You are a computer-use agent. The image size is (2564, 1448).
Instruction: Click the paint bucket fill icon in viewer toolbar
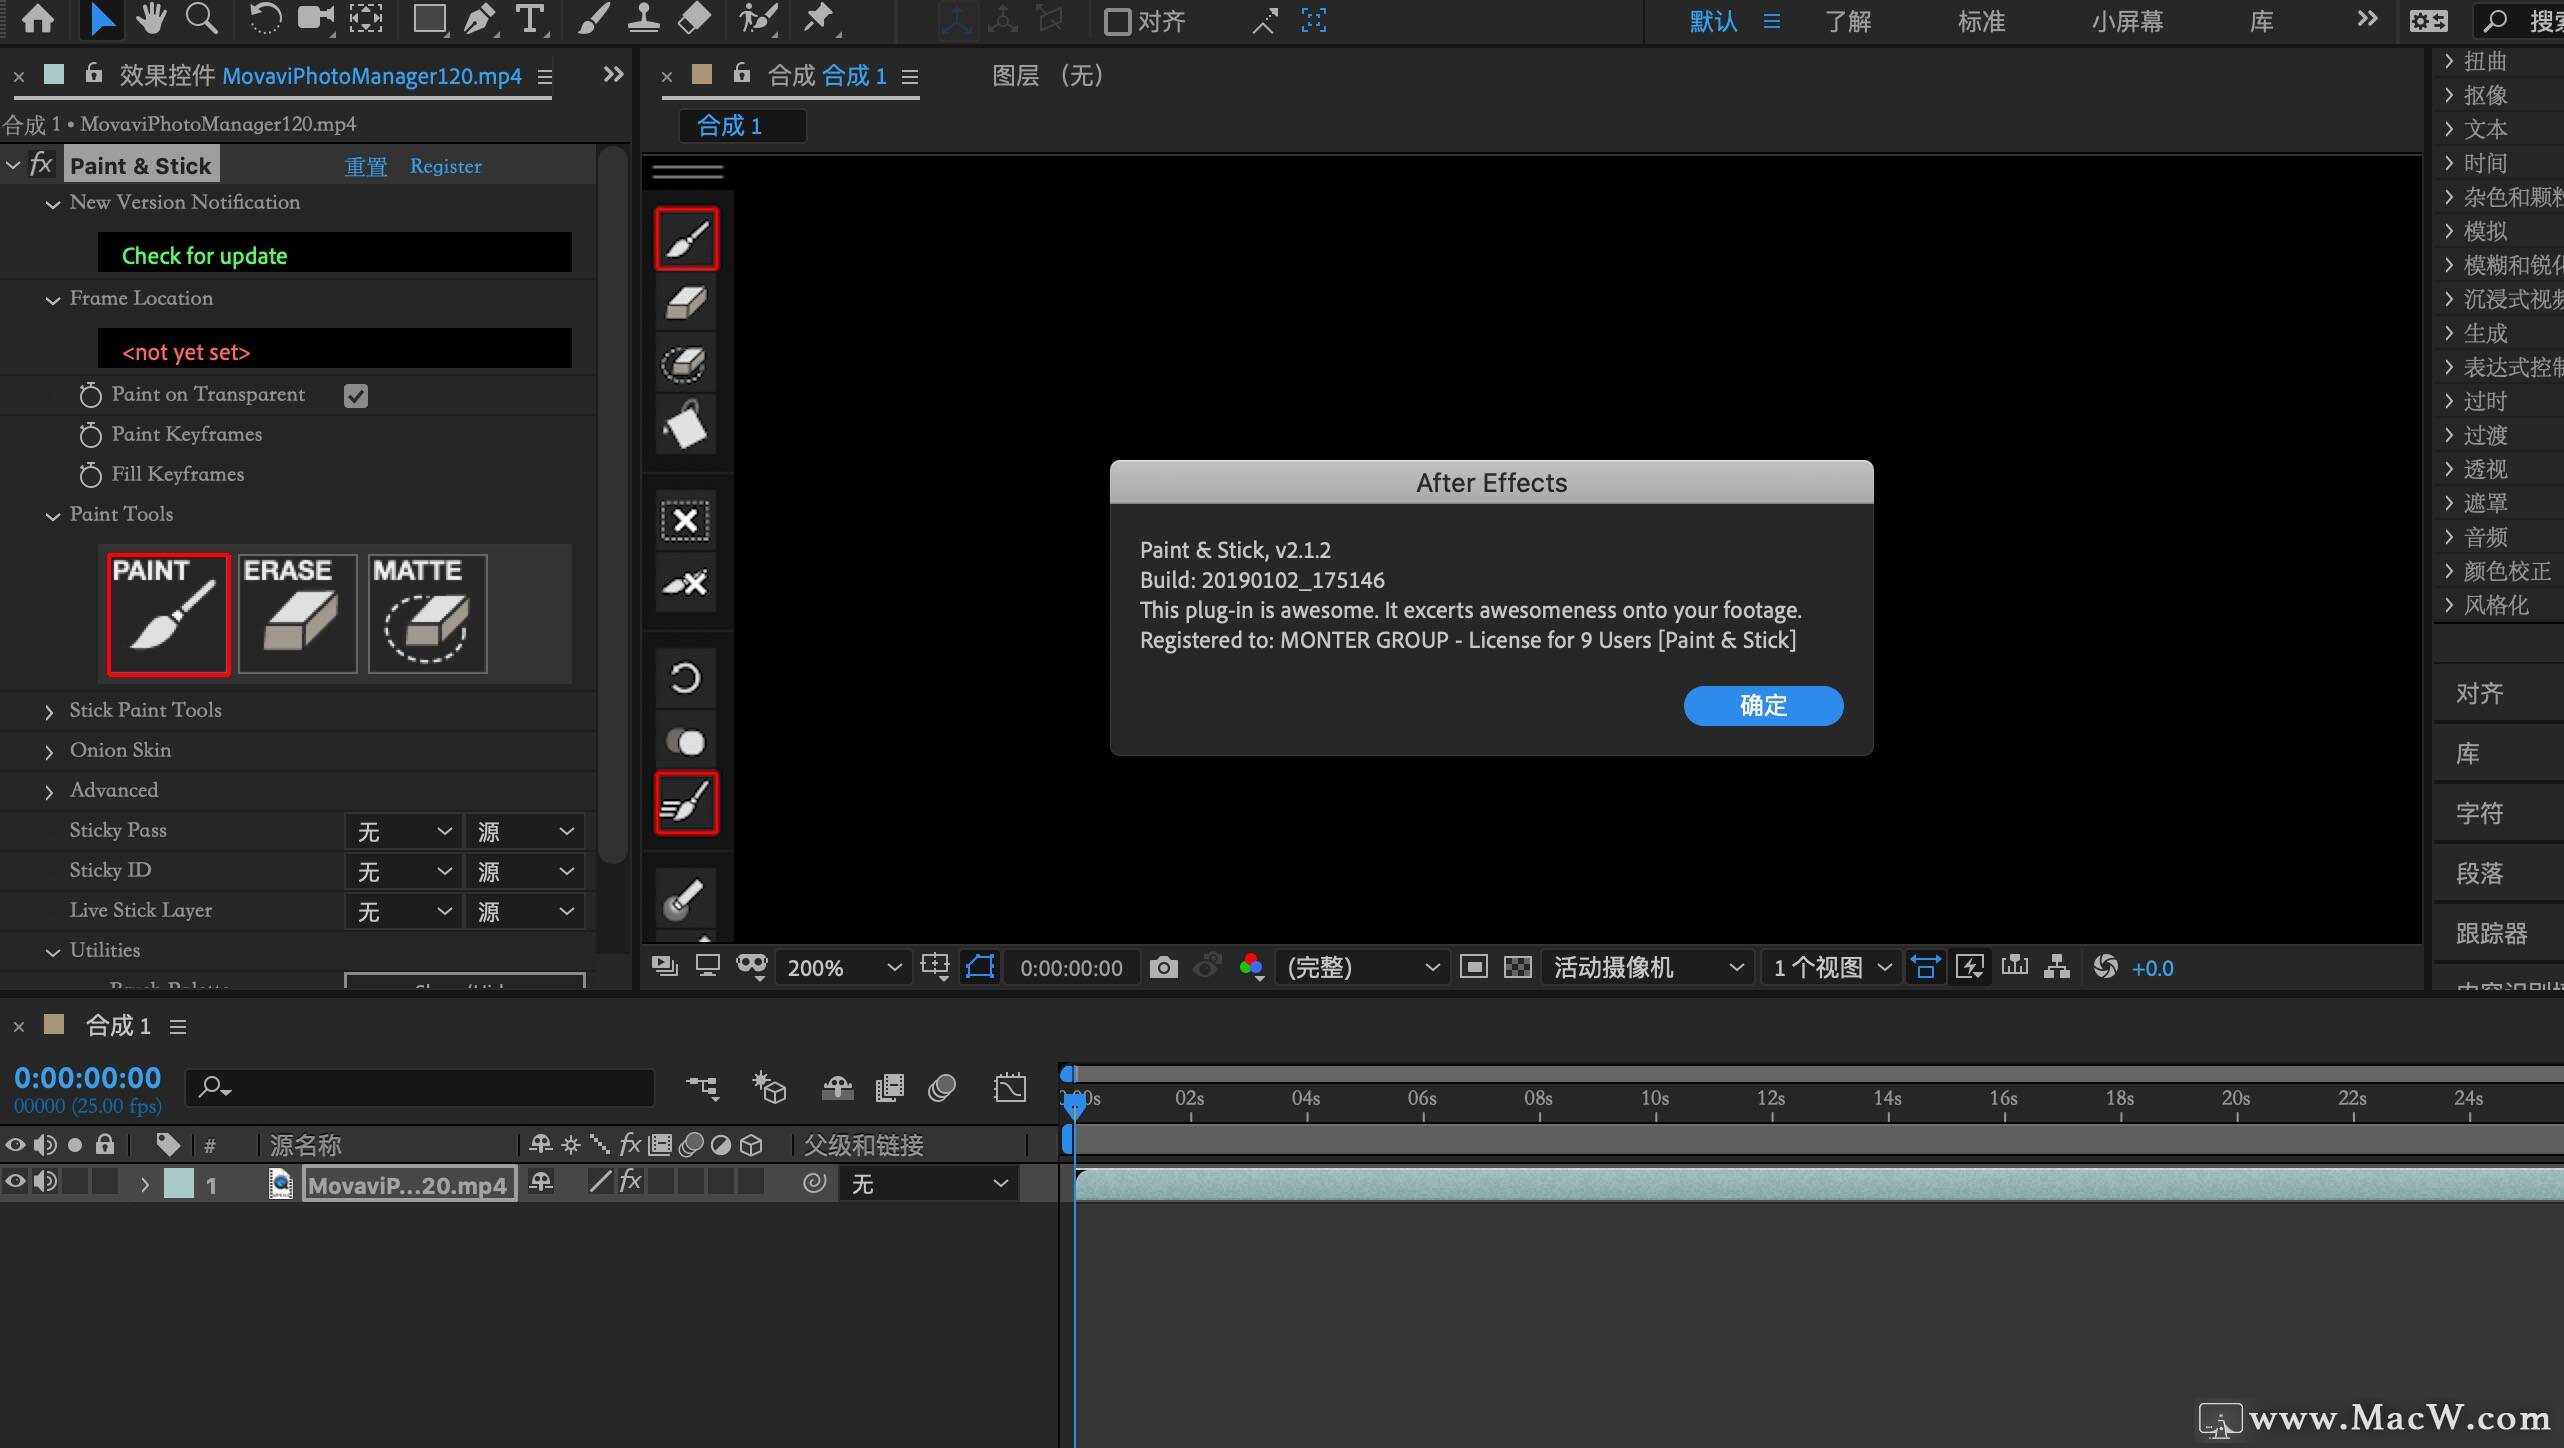[x=686, y=425]
